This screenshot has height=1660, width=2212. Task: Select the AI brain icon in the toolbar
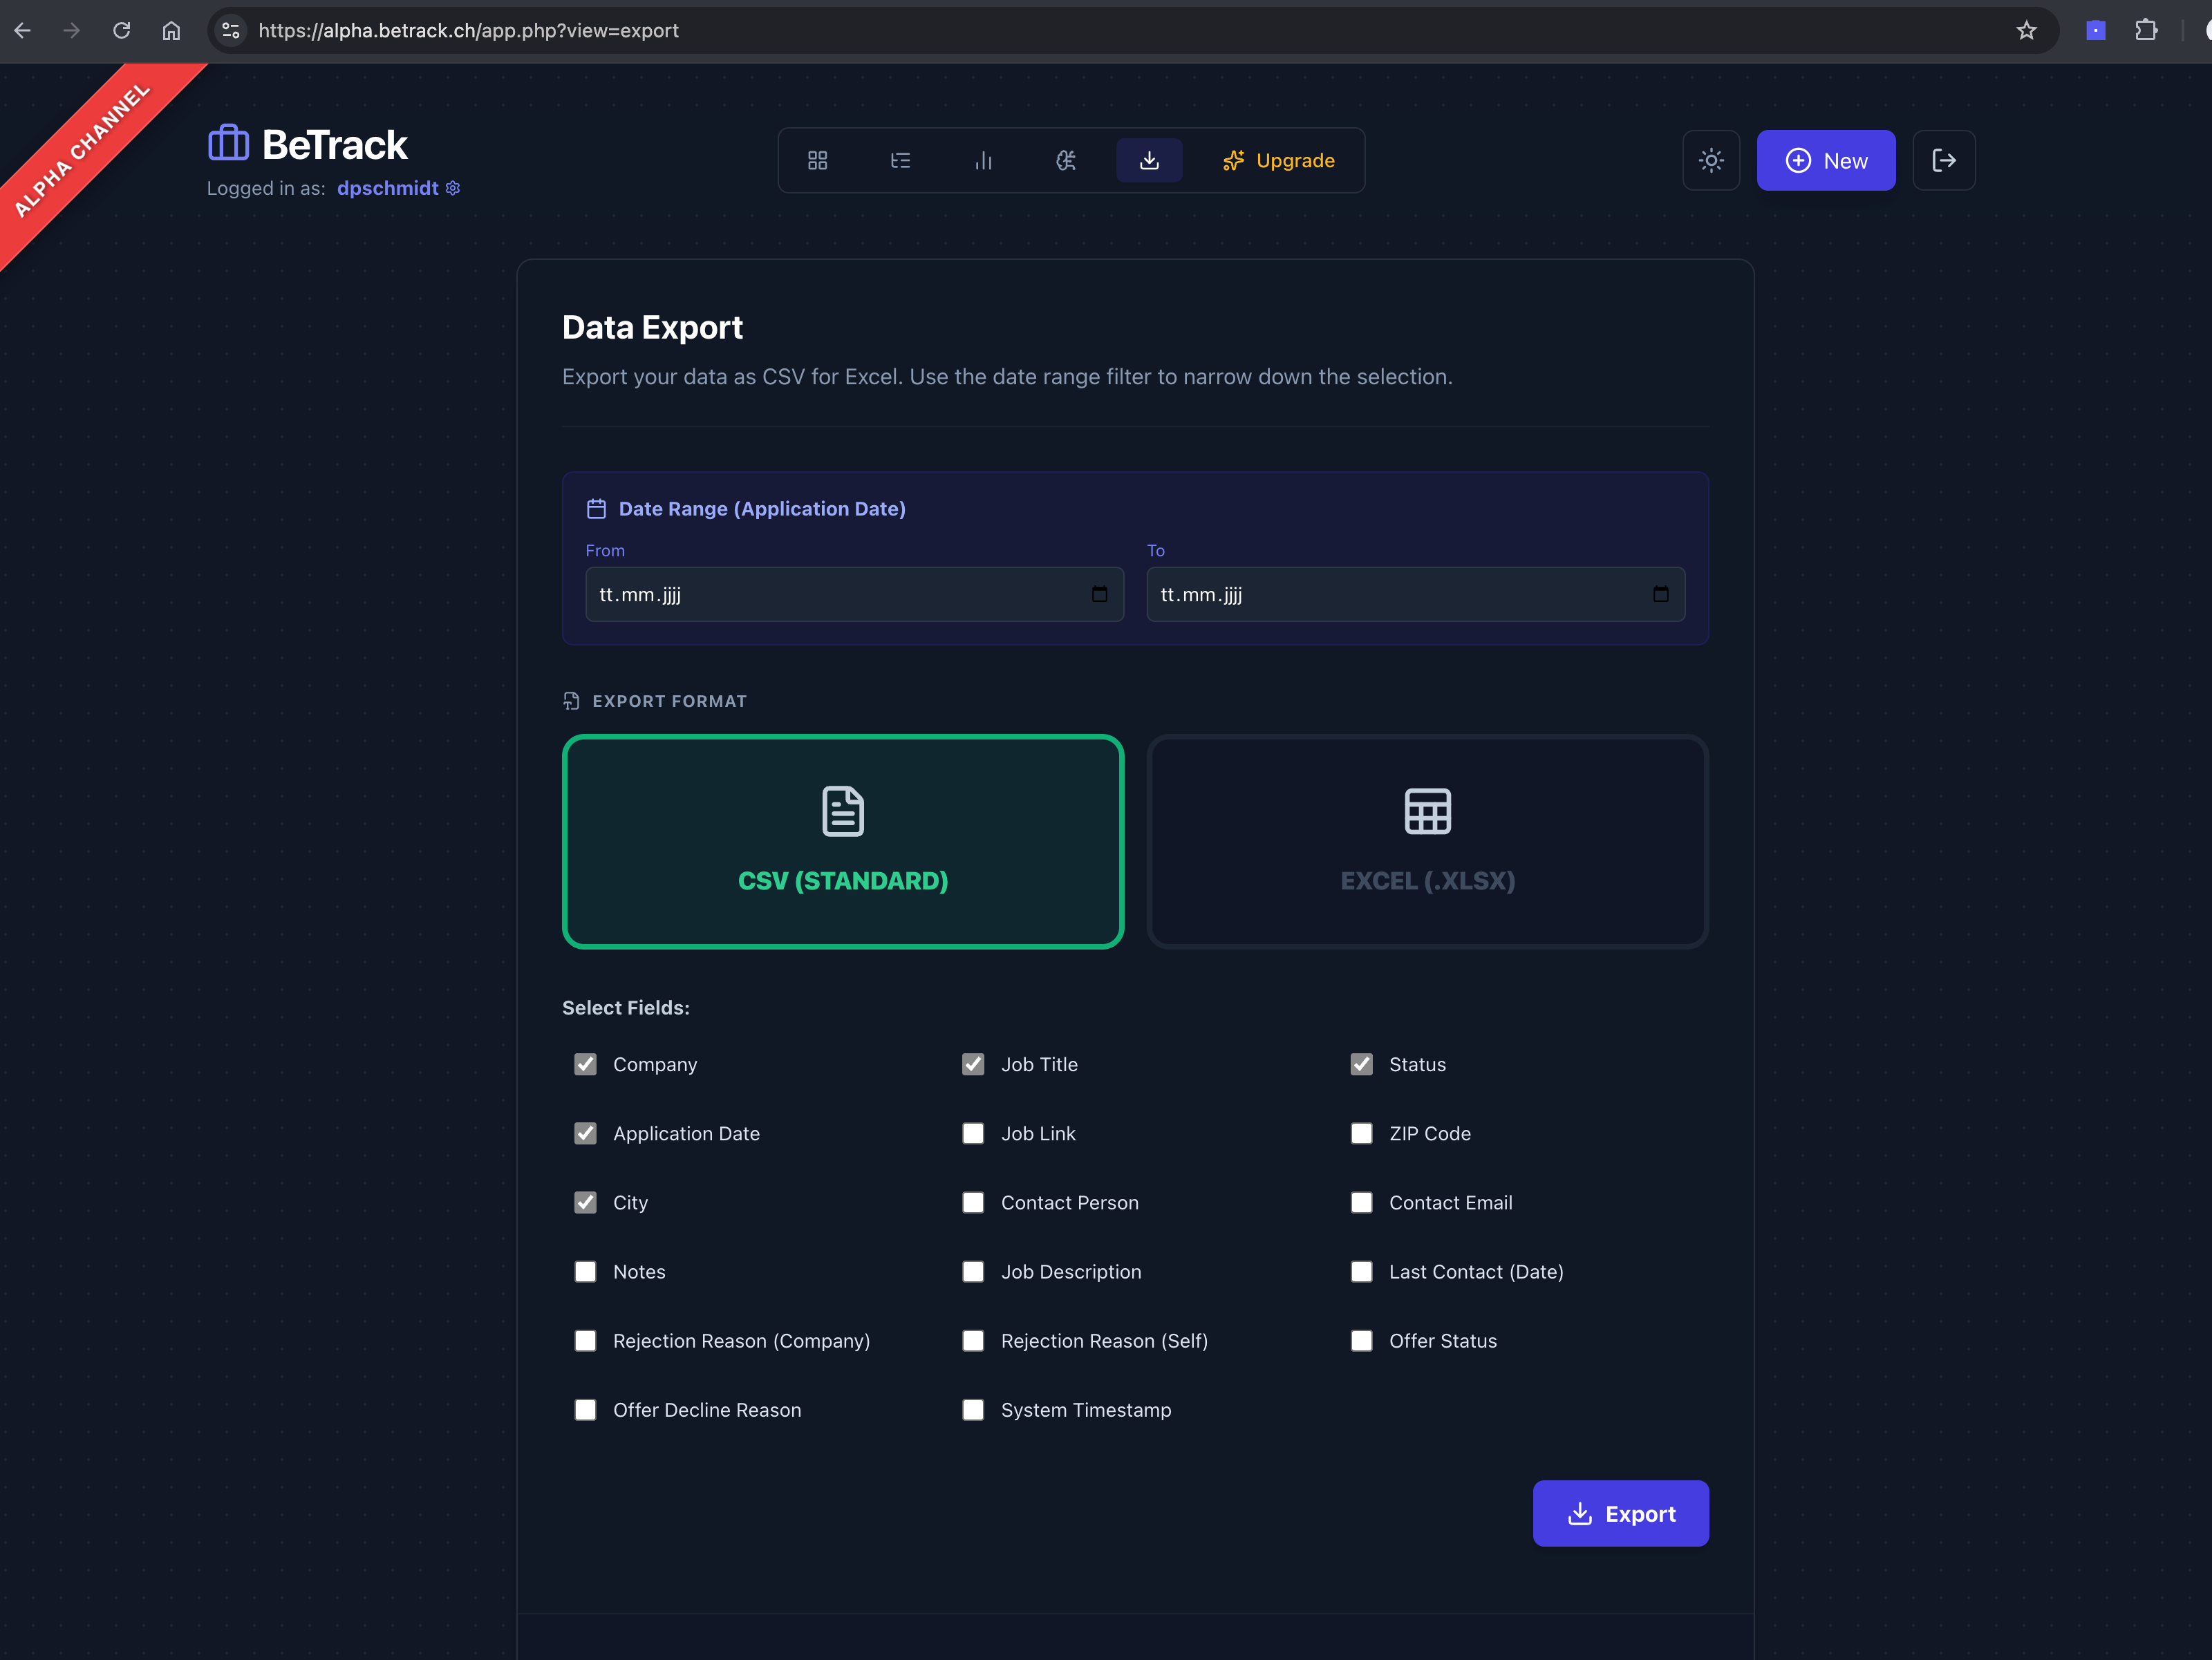coord(1066,160)
